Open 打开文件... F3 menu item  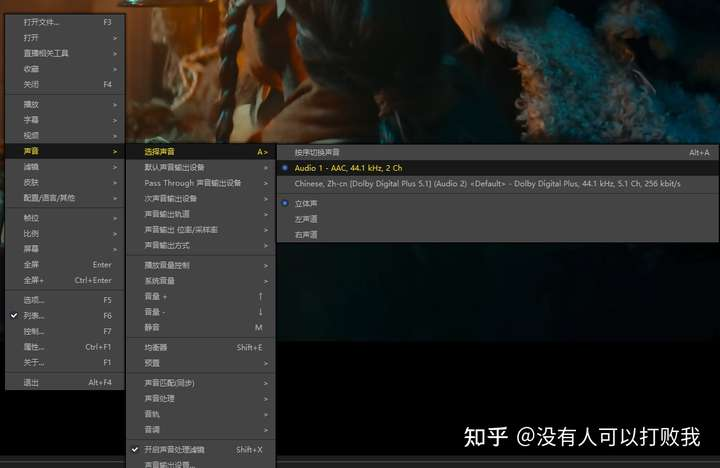coord(65,22)
